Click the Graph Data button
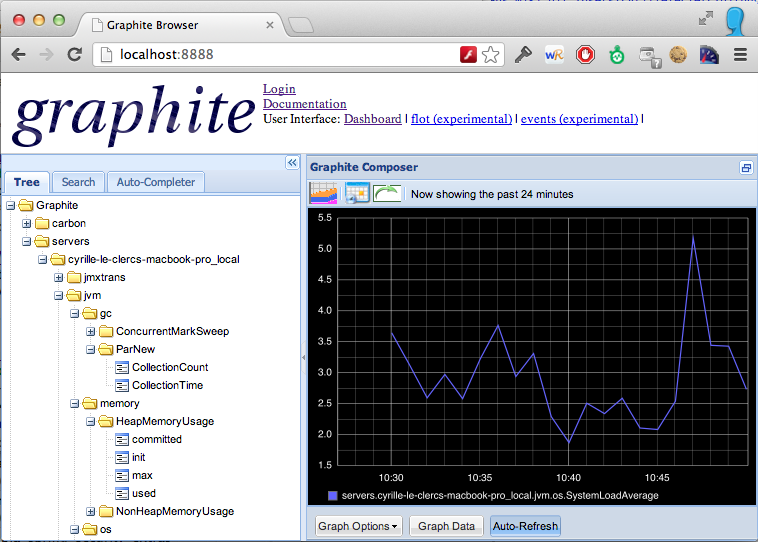The image size is (758, 542). [446, 526]
